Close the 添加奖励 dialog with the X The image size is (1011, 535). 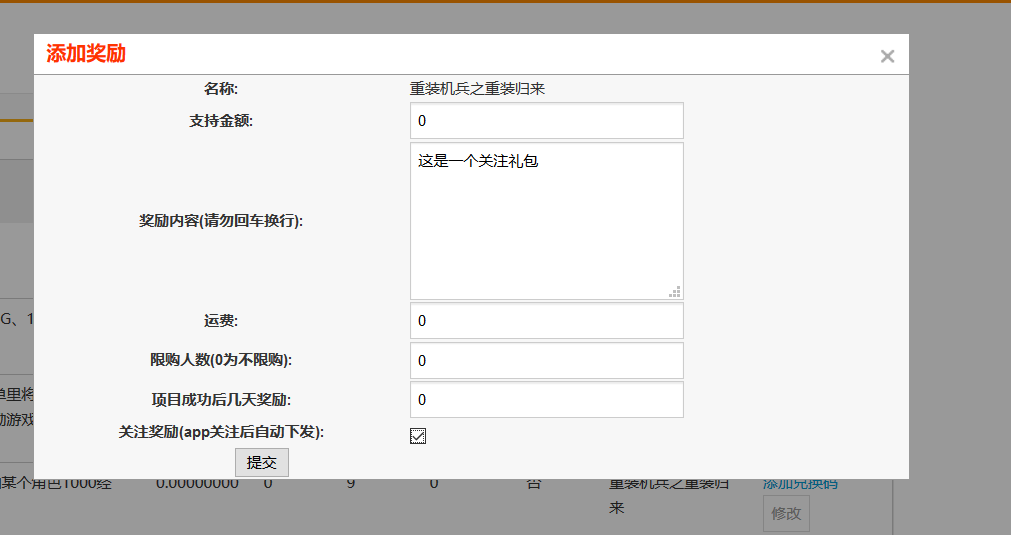[x=887, y=57]
